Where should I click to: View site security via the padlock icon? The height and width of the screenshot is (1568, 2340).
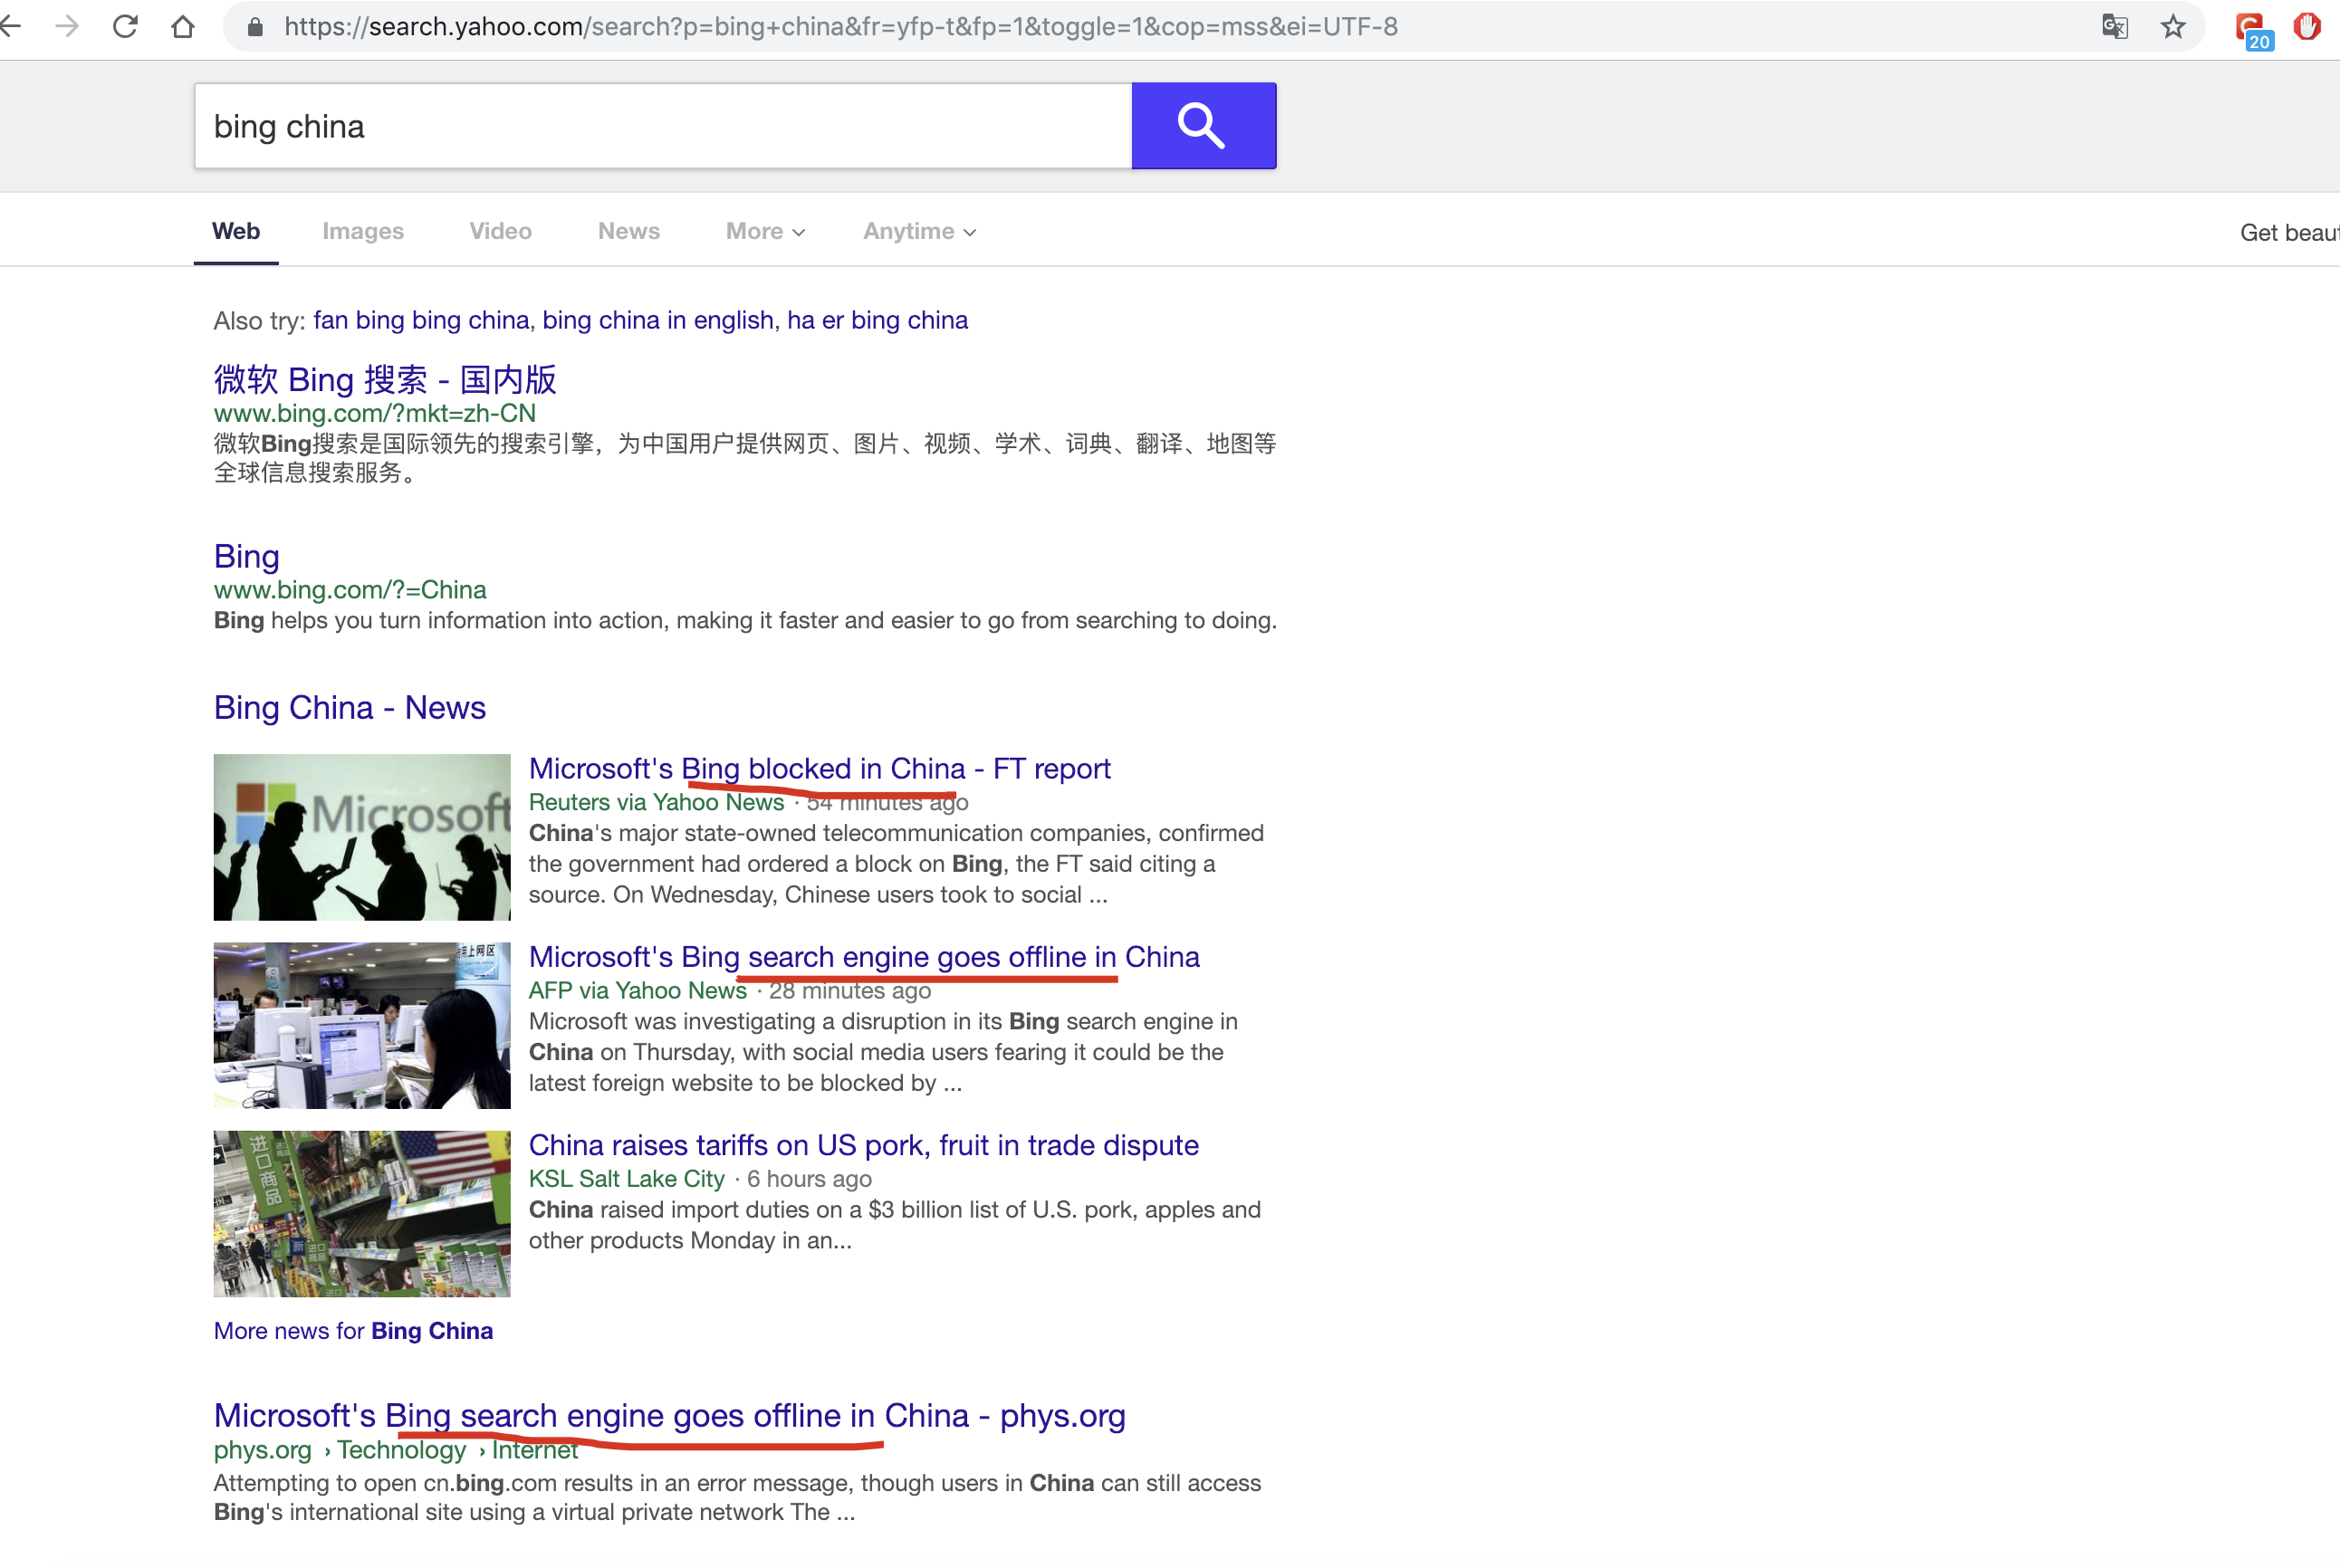(x=255, y=26)
